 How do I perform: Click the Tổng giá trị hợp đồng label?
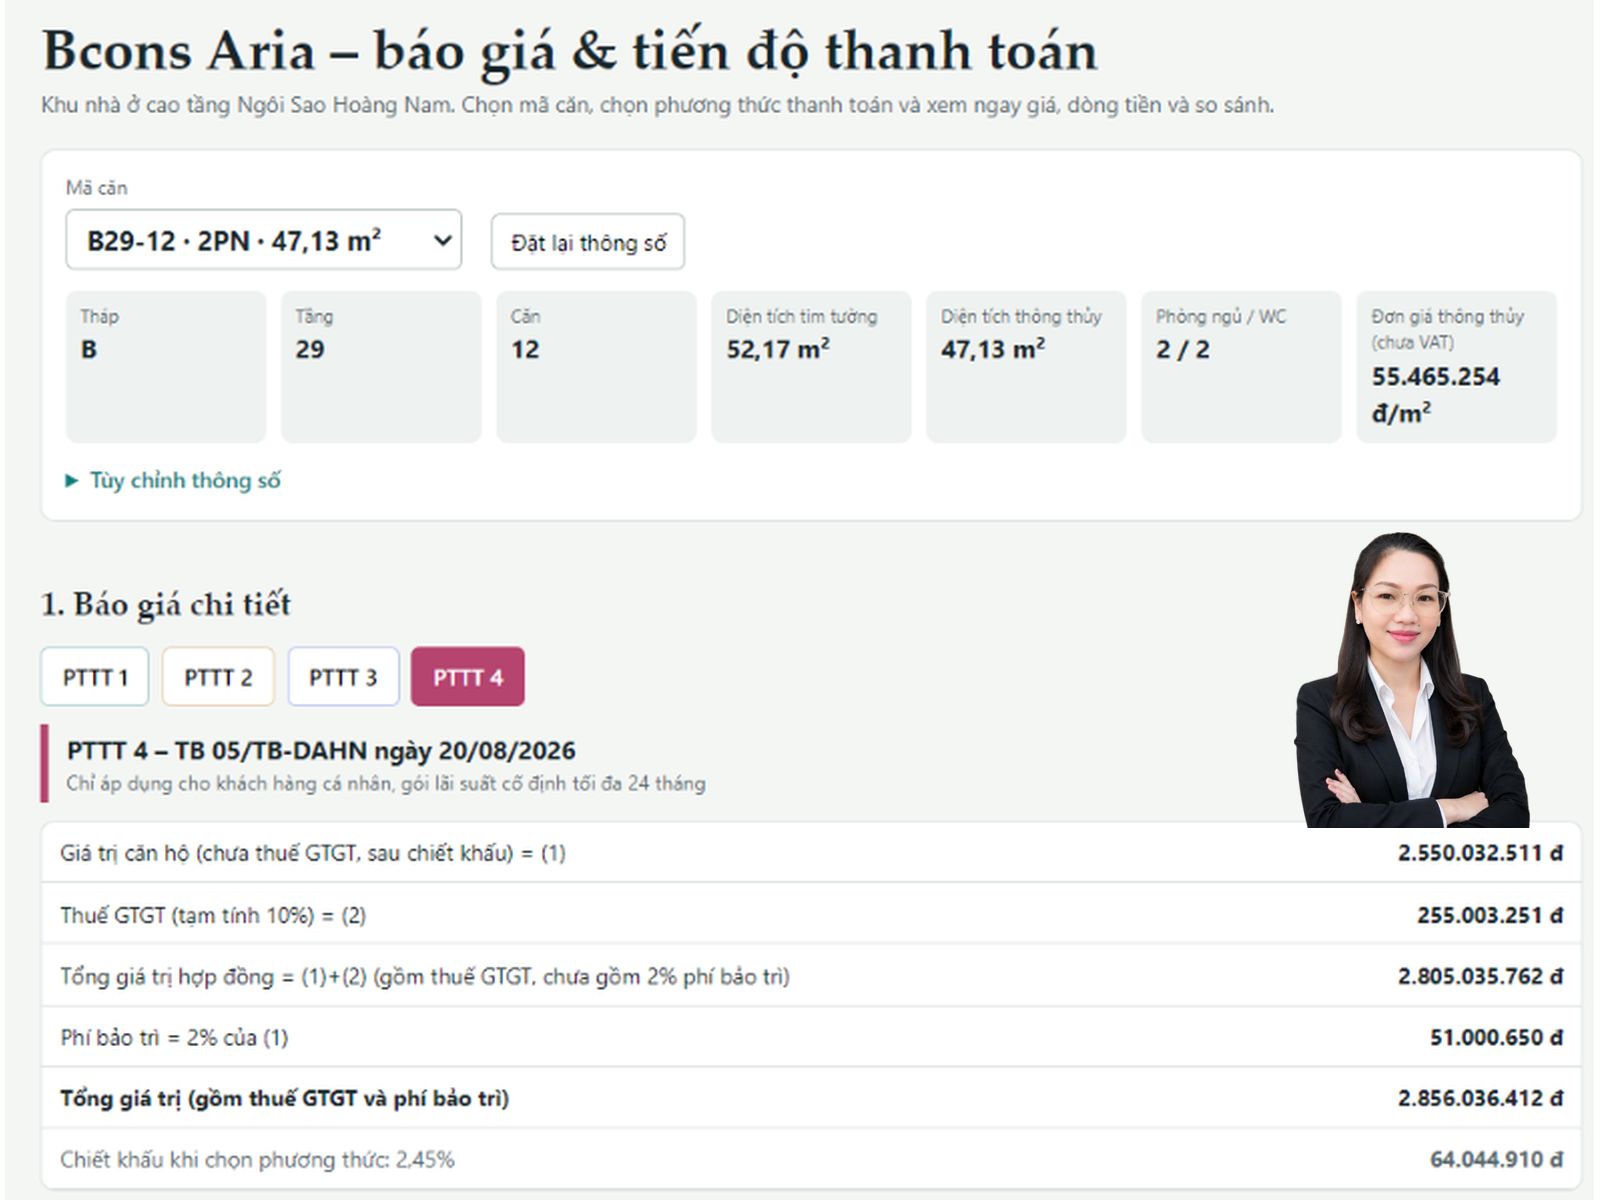coord(425,976)
